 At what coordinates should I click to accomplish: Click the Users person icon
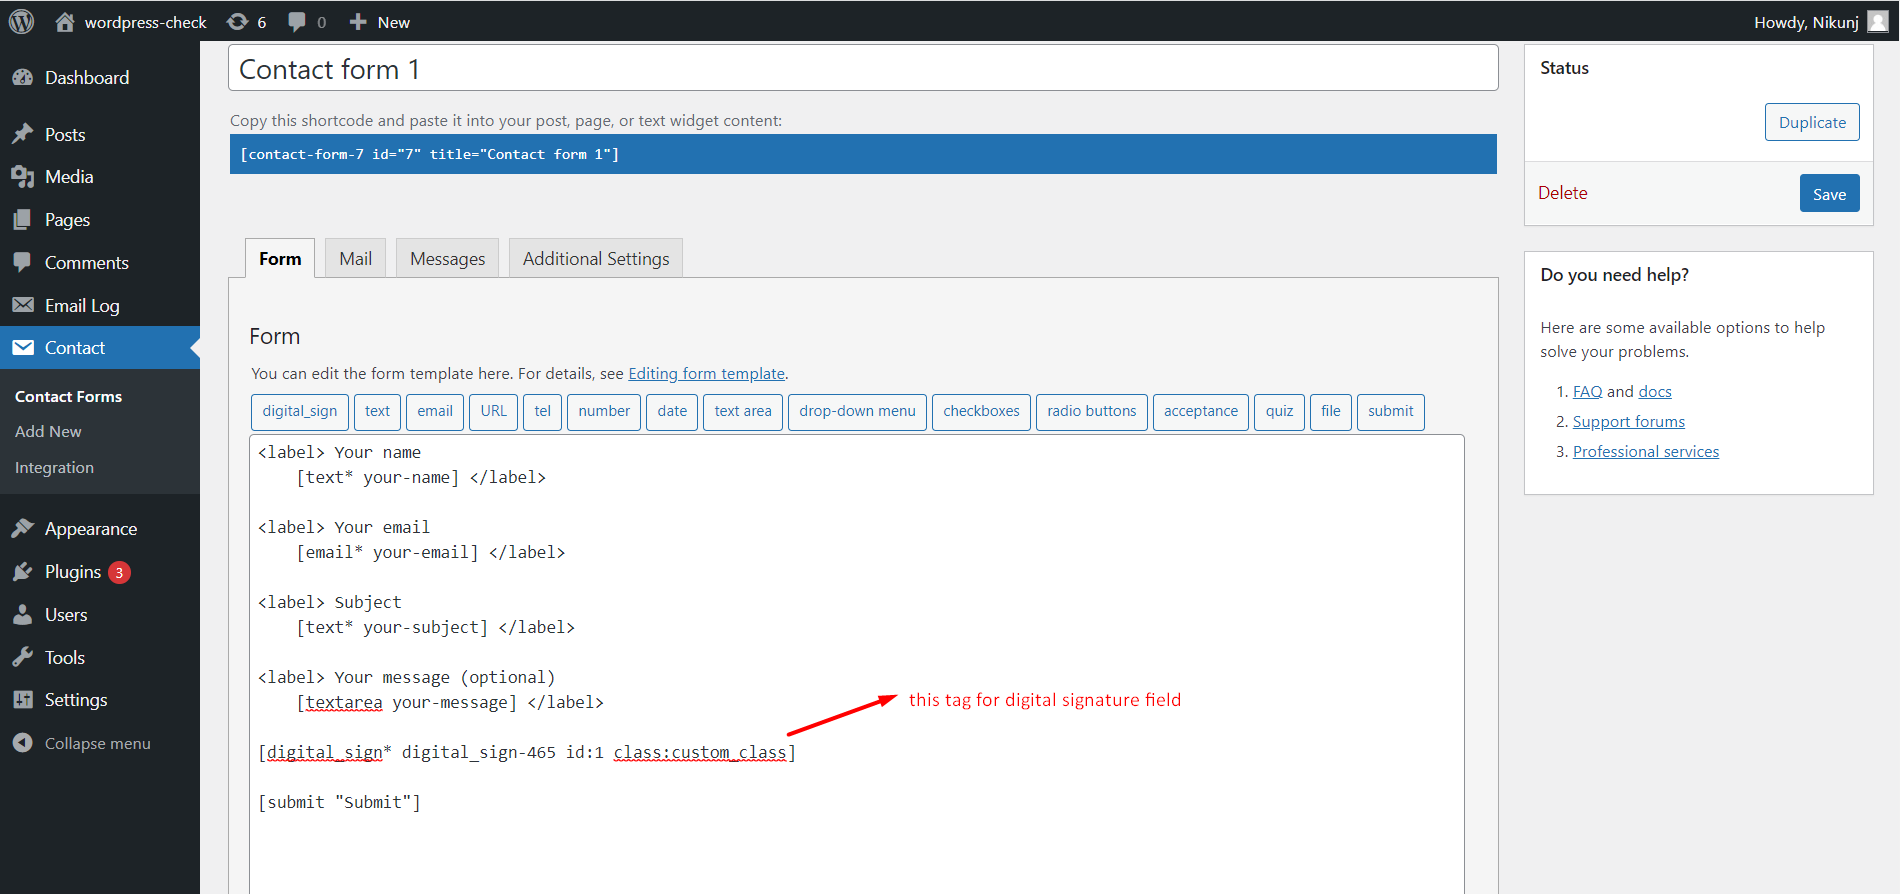tap(23, 615)
